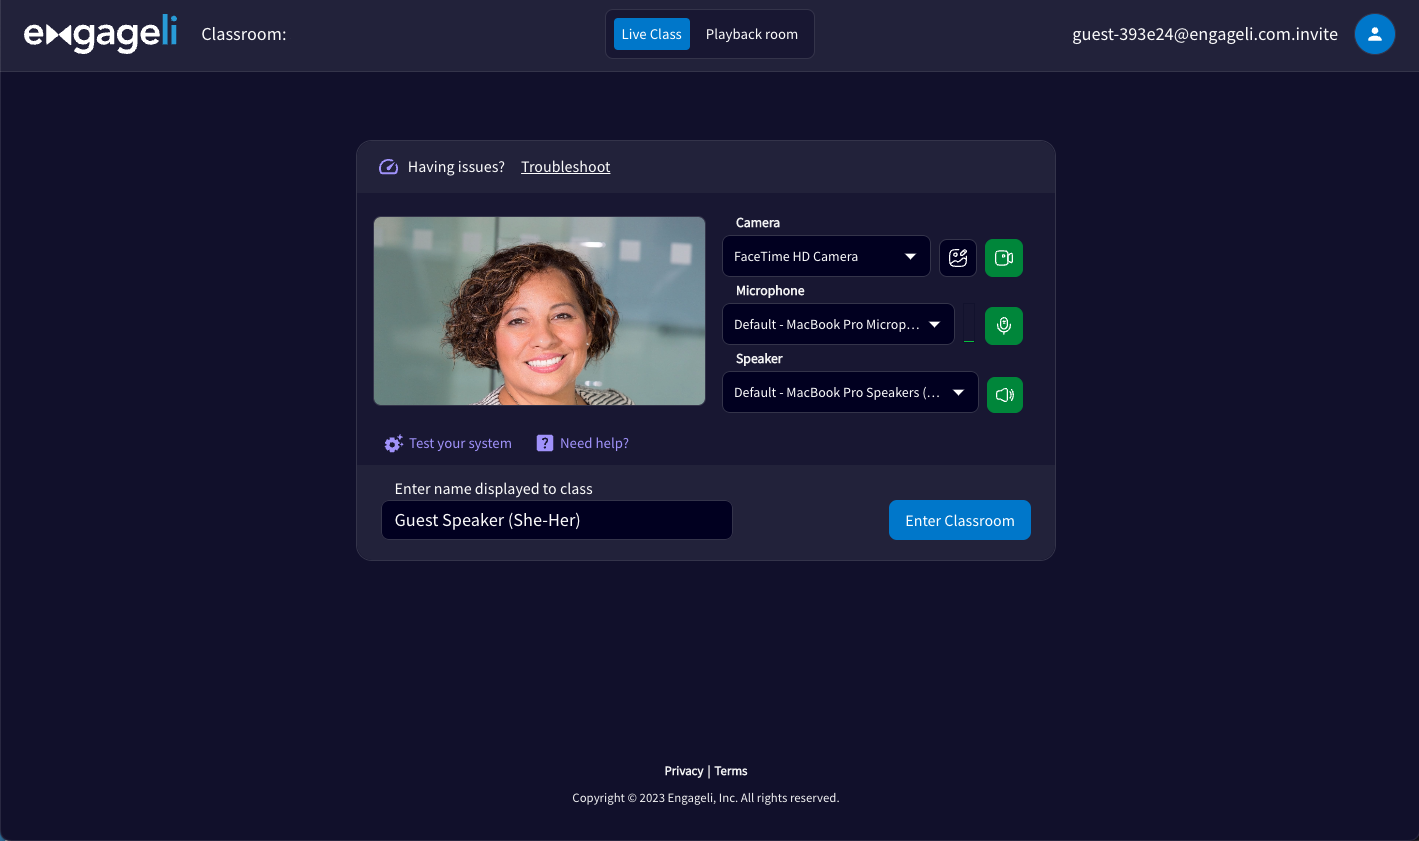
Task: Click Test your system link
Action: [x=460, y=443]
